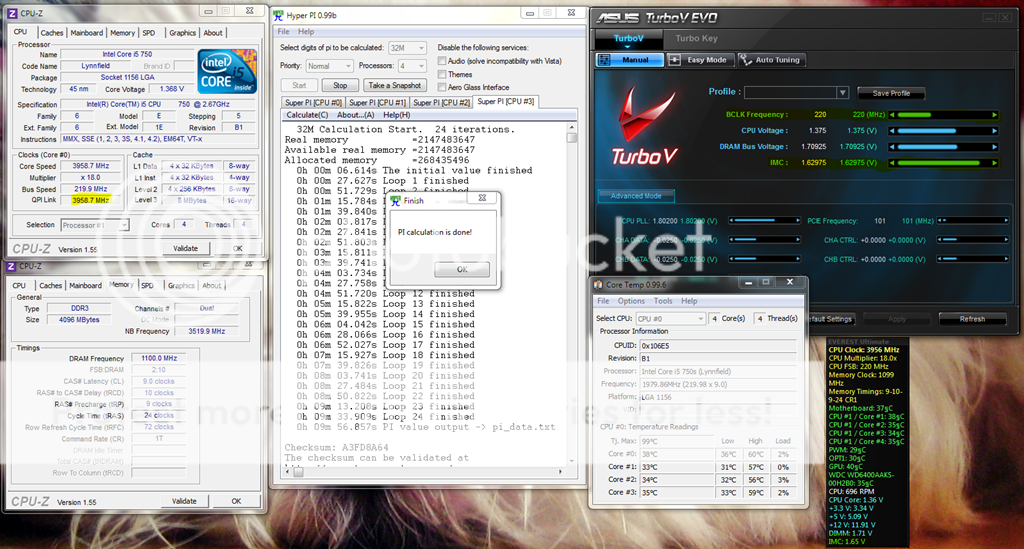Click the Manual mode icon in TurboV
The width and height of the screenshot is (1024, 549).
tap(604, 60)
